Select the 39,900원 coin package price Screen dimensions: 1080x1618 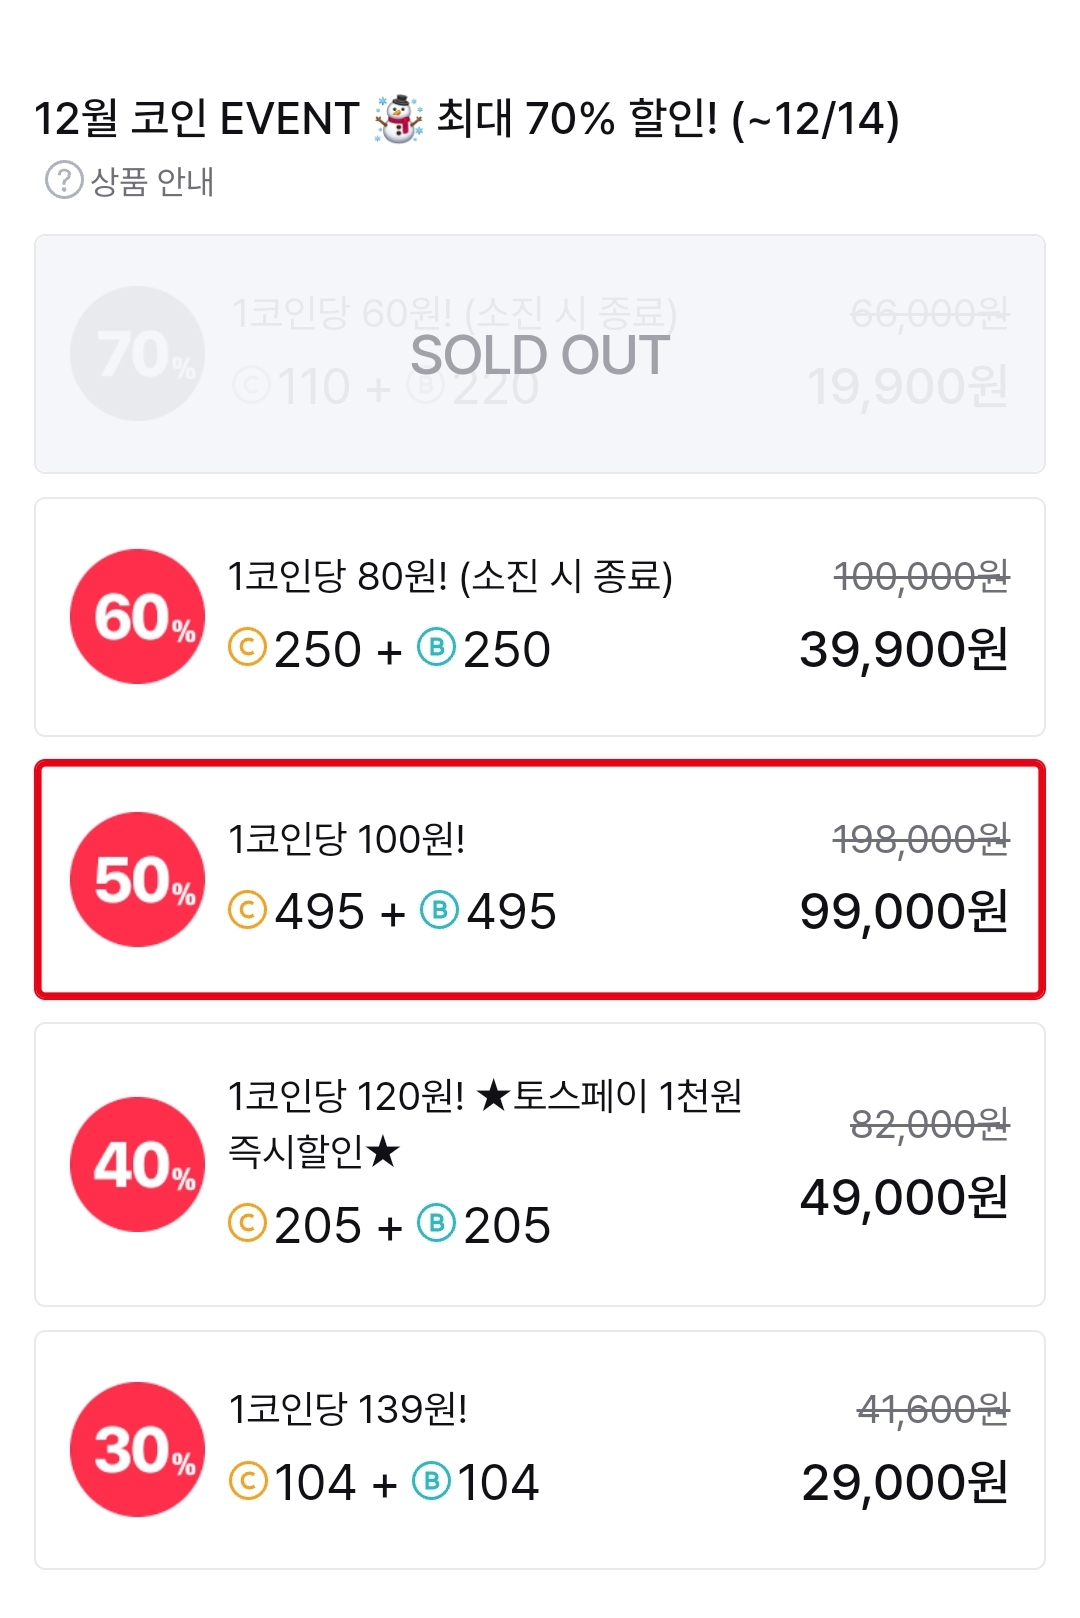[x=904, y=649]
